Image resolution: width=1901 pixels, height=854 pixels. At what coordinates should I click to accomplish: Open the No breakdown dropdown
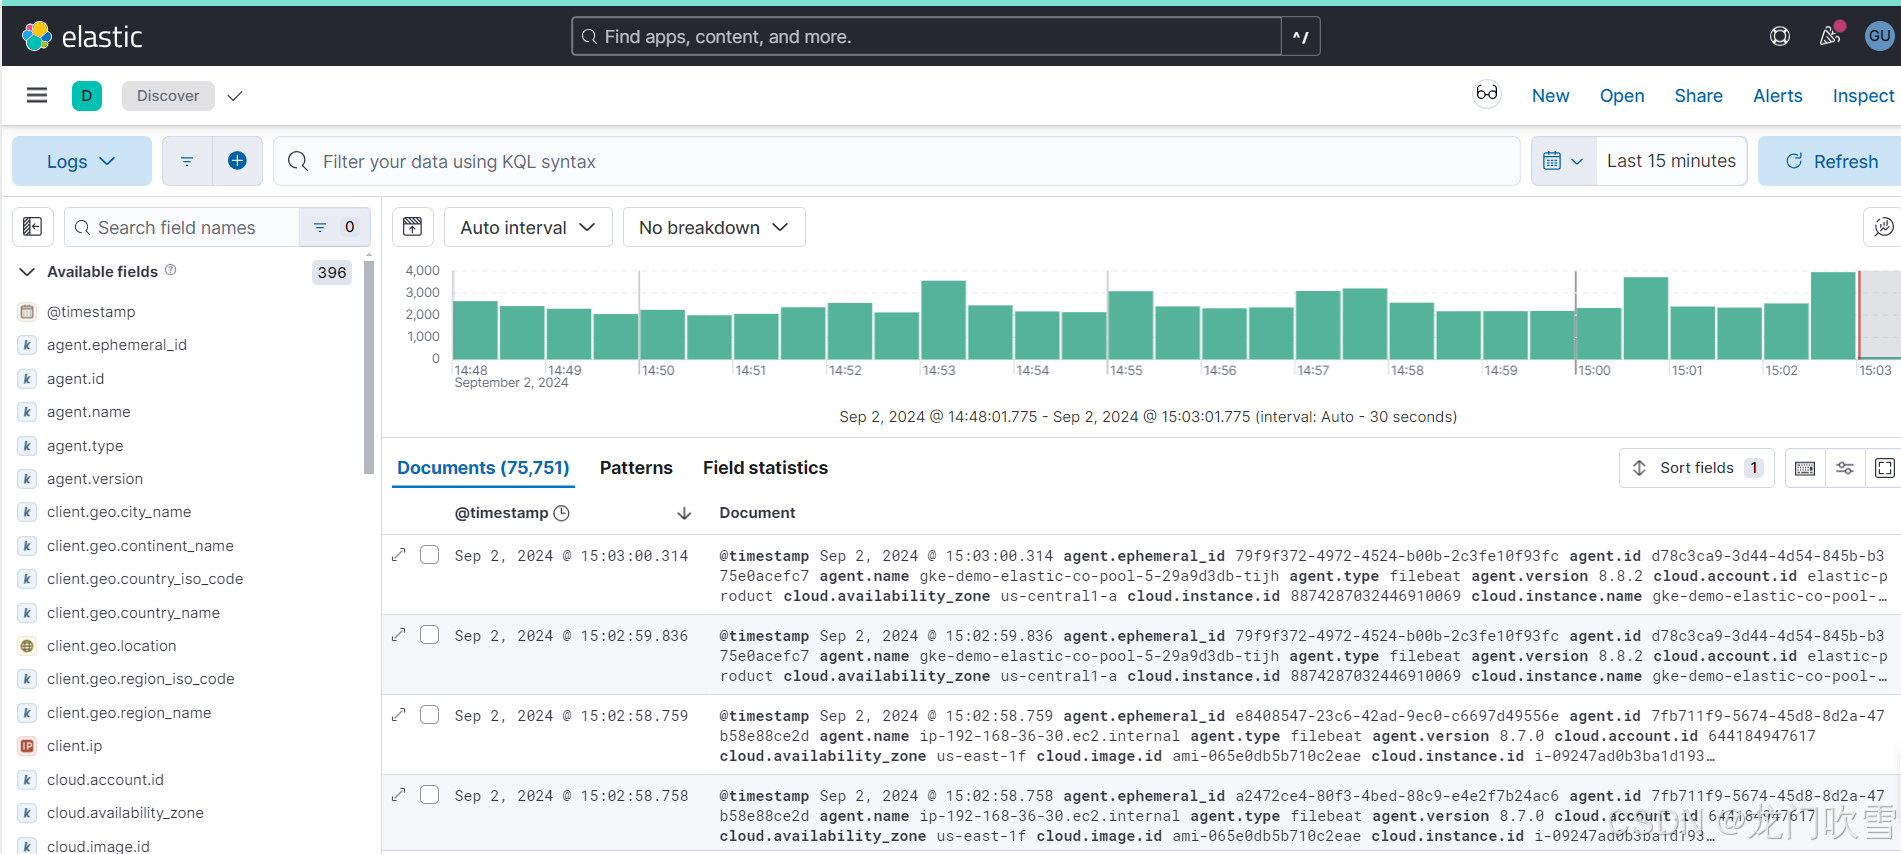coord(714,227)
